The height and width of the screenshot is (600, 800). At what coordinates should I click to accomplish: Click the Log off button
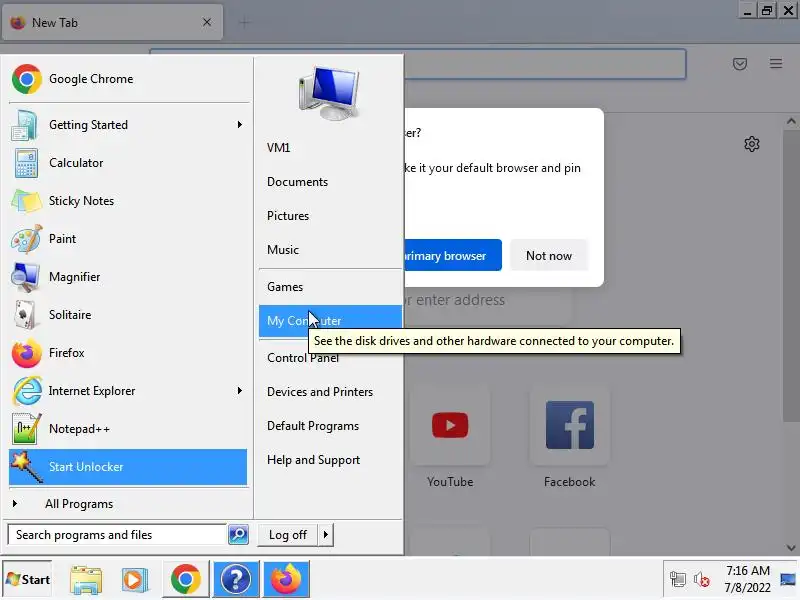(x=288, y=535)
